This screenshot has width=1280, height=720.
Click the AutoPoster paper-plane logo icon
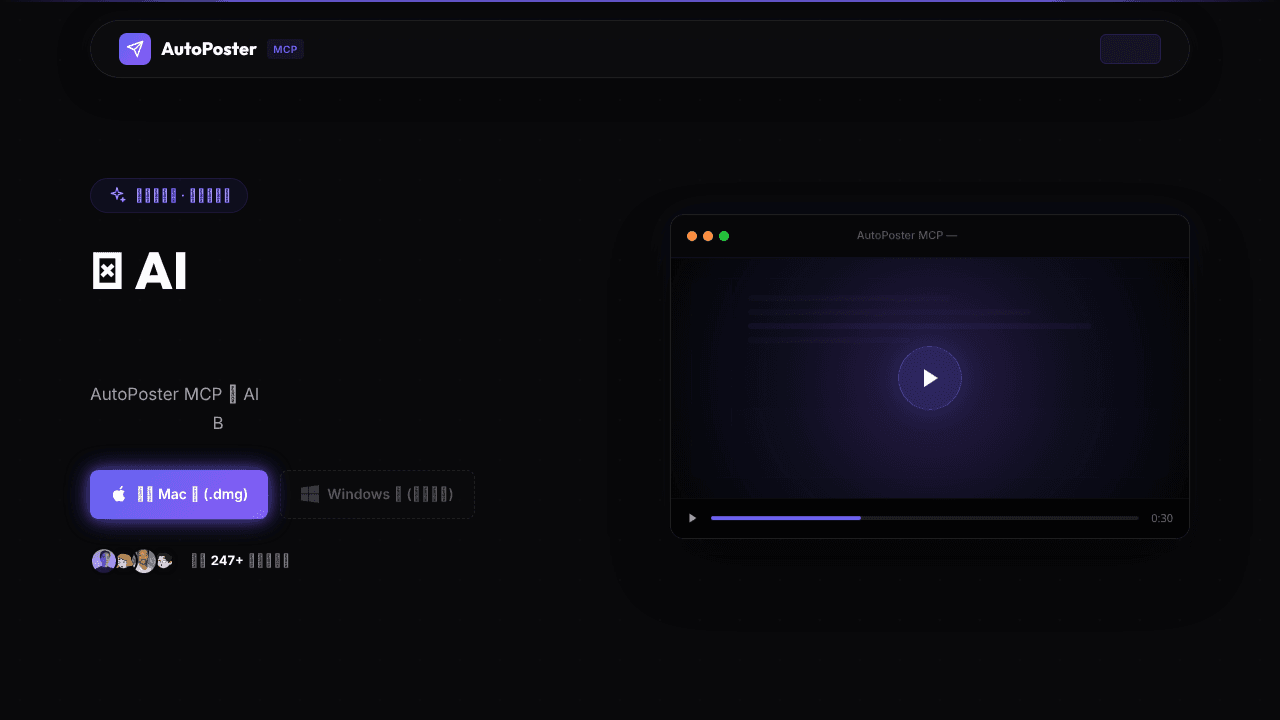coord(135,49)
